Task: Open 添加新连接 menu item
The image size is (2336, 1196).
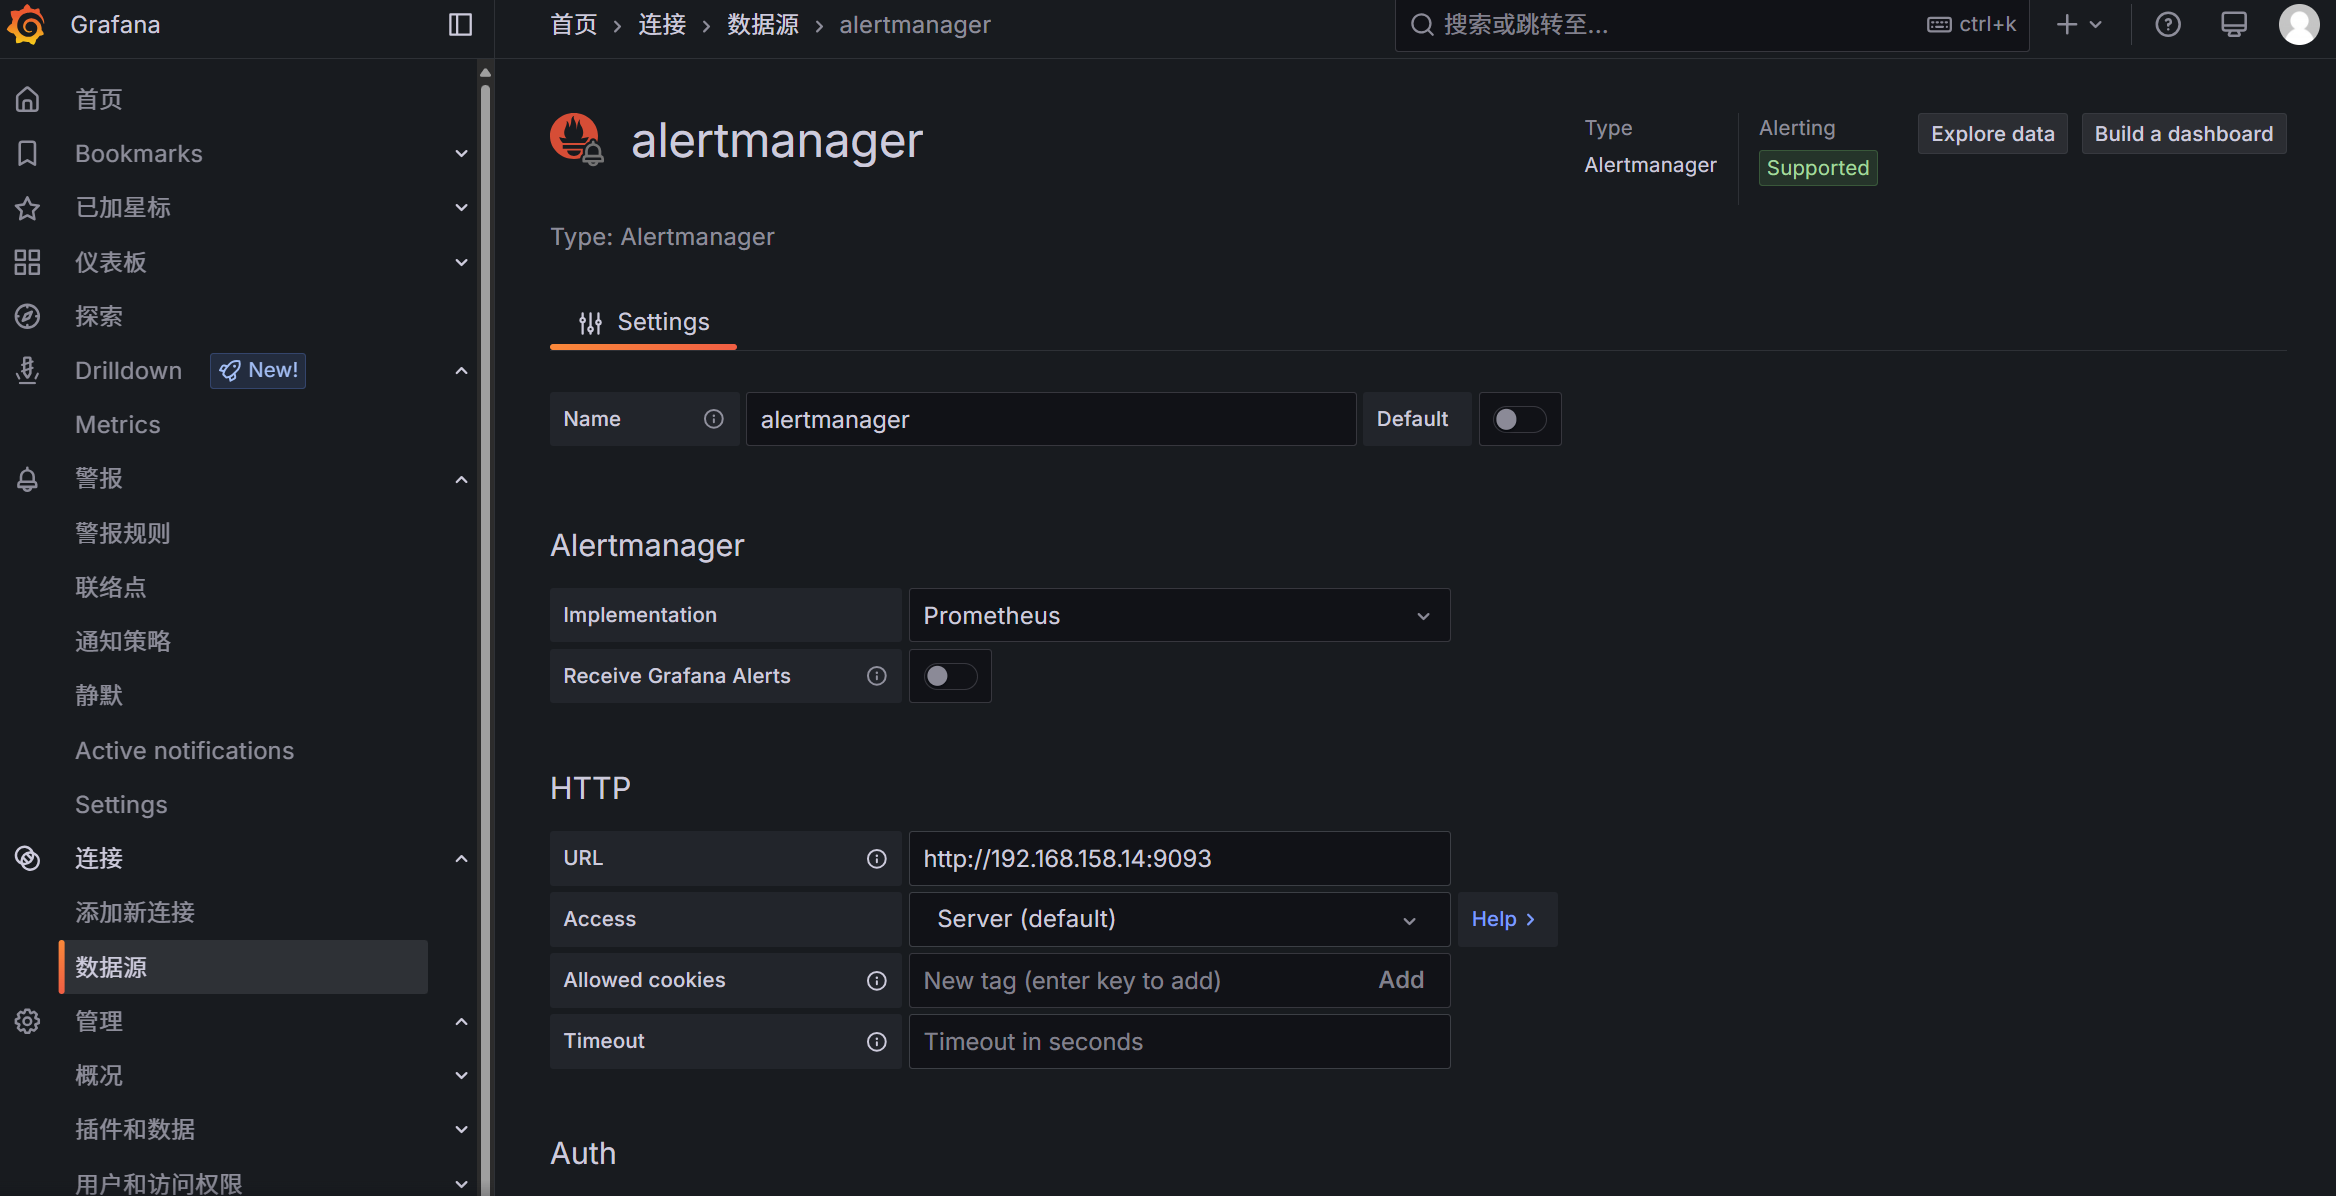Action: (135, 912)
